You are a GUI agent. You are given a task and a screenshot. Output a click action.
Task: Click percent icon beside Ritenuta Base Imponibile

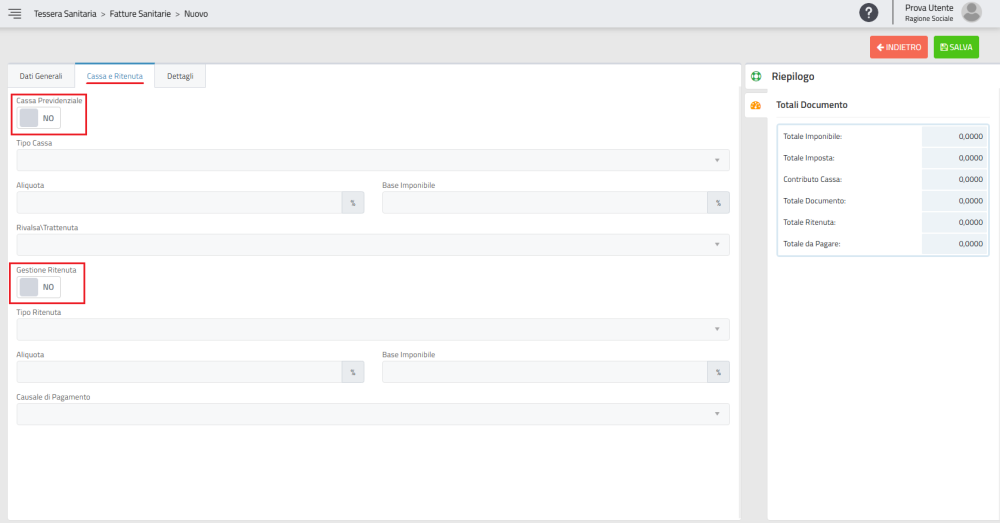718,372
